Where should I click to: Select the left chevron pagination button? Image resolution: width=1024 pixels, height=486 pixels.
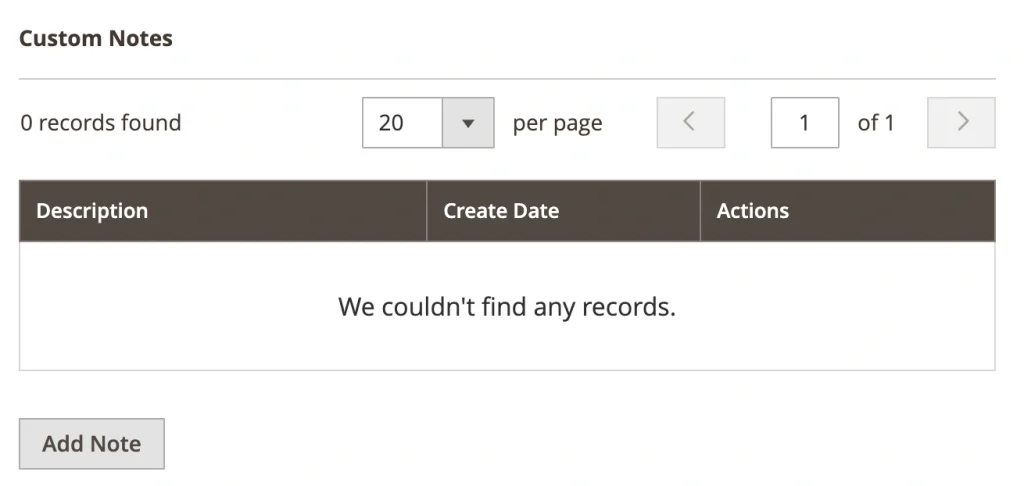pyautogui.click(x=690, y=123)
